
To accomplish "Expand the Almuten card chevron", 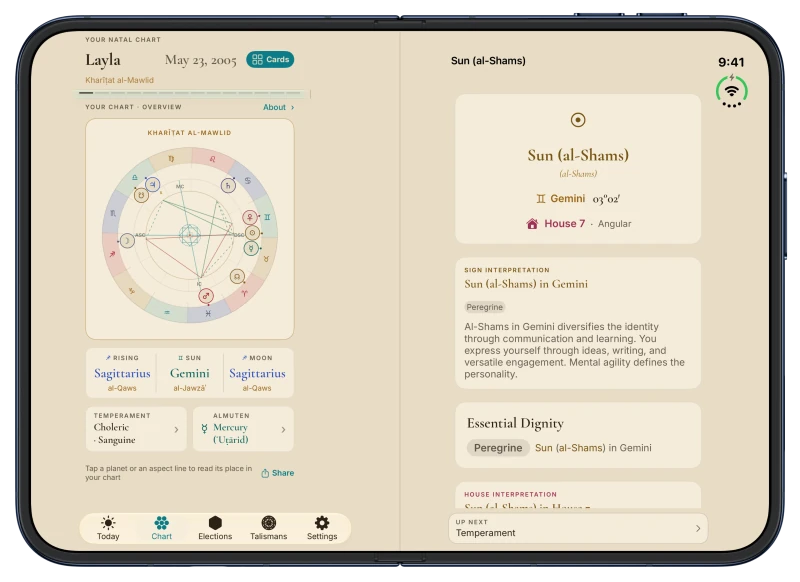I will click(x=283, y=429).
